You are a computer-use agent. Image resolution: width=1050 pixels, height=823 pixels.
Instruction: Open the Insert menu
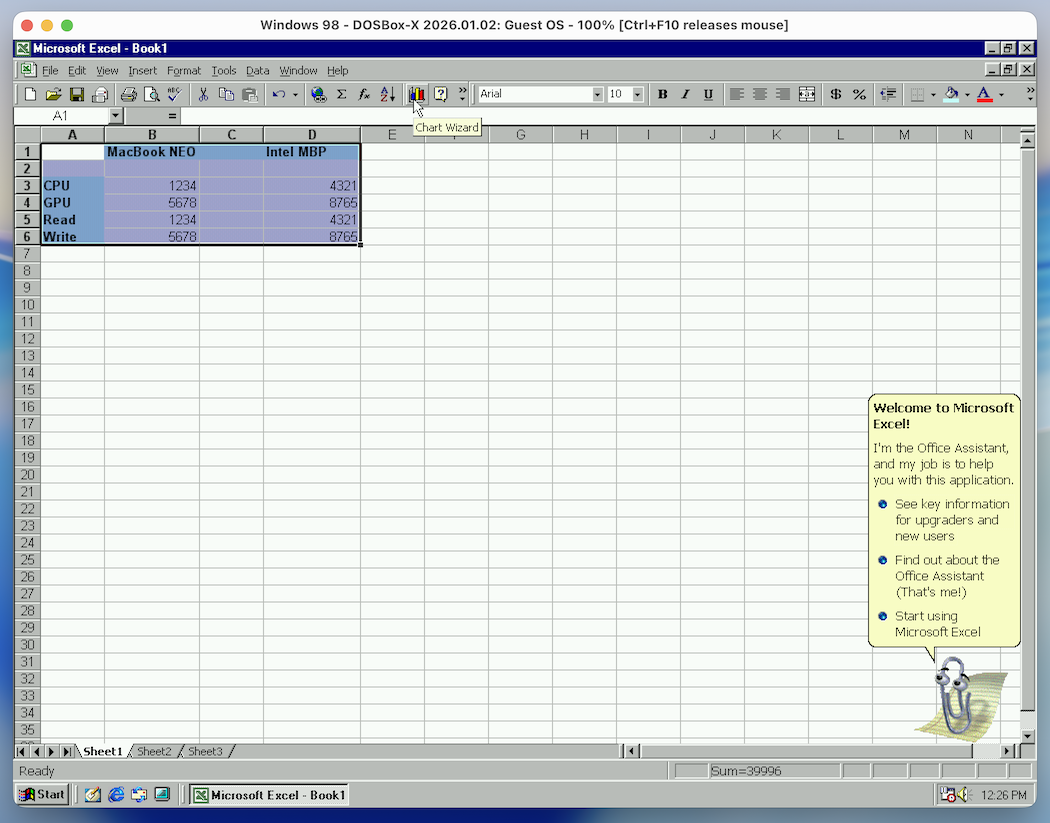tap(143, 70)
